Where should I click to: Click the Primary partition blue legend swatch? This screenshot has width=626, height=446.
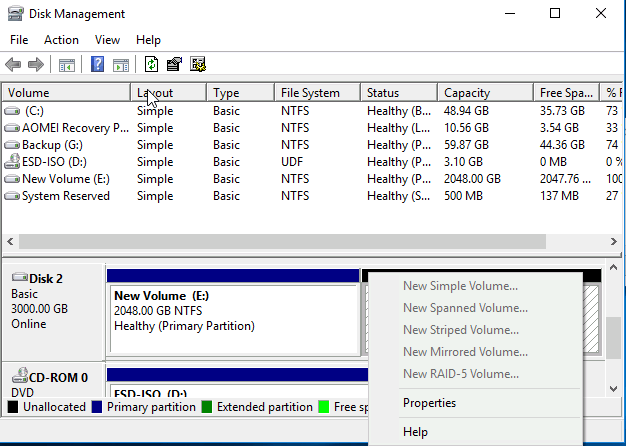[97, 407]
